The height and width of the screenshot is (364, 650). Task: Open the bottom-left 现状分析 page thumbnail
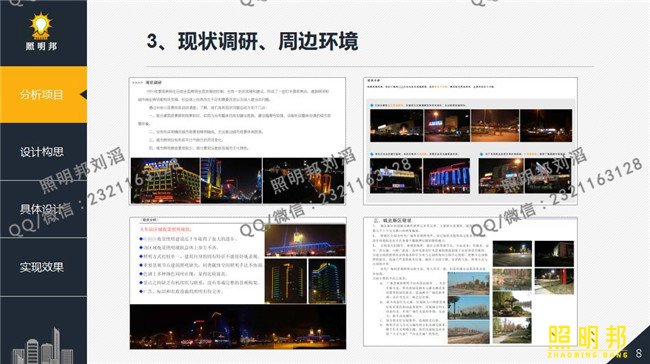click(238, 283)
